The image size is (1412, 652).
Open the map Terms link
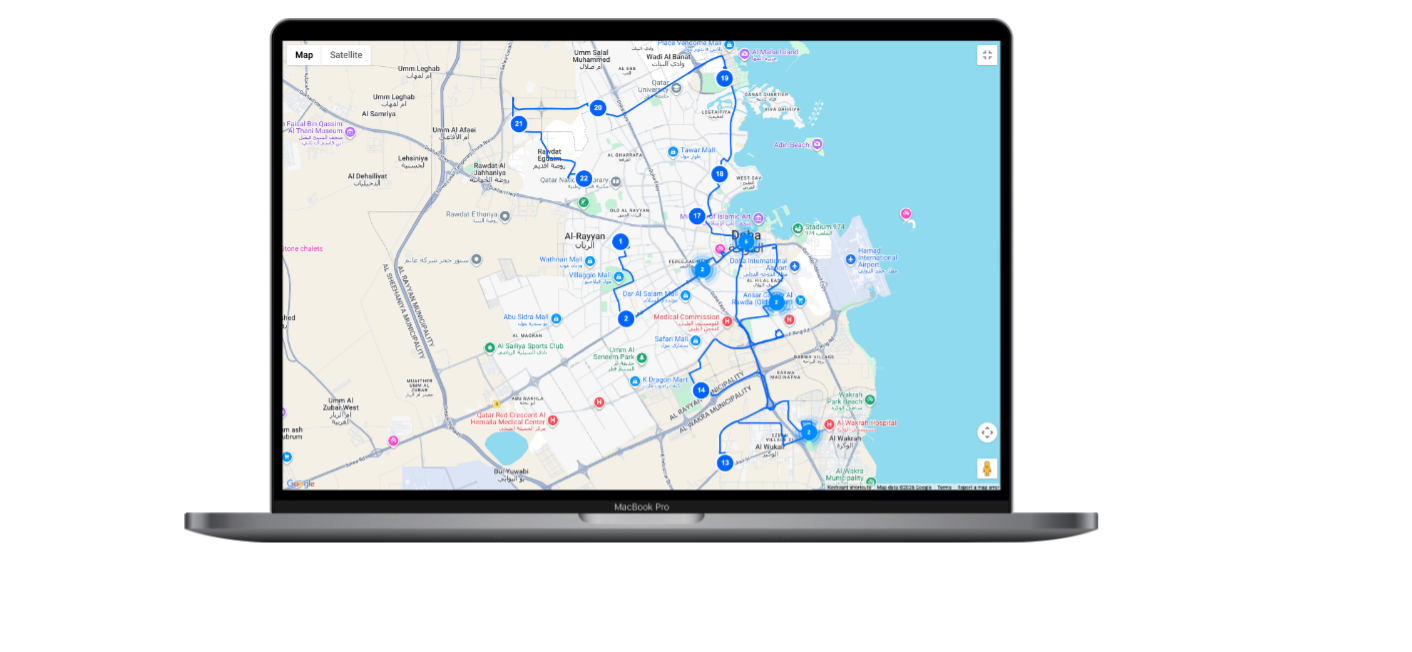[944, 487]
